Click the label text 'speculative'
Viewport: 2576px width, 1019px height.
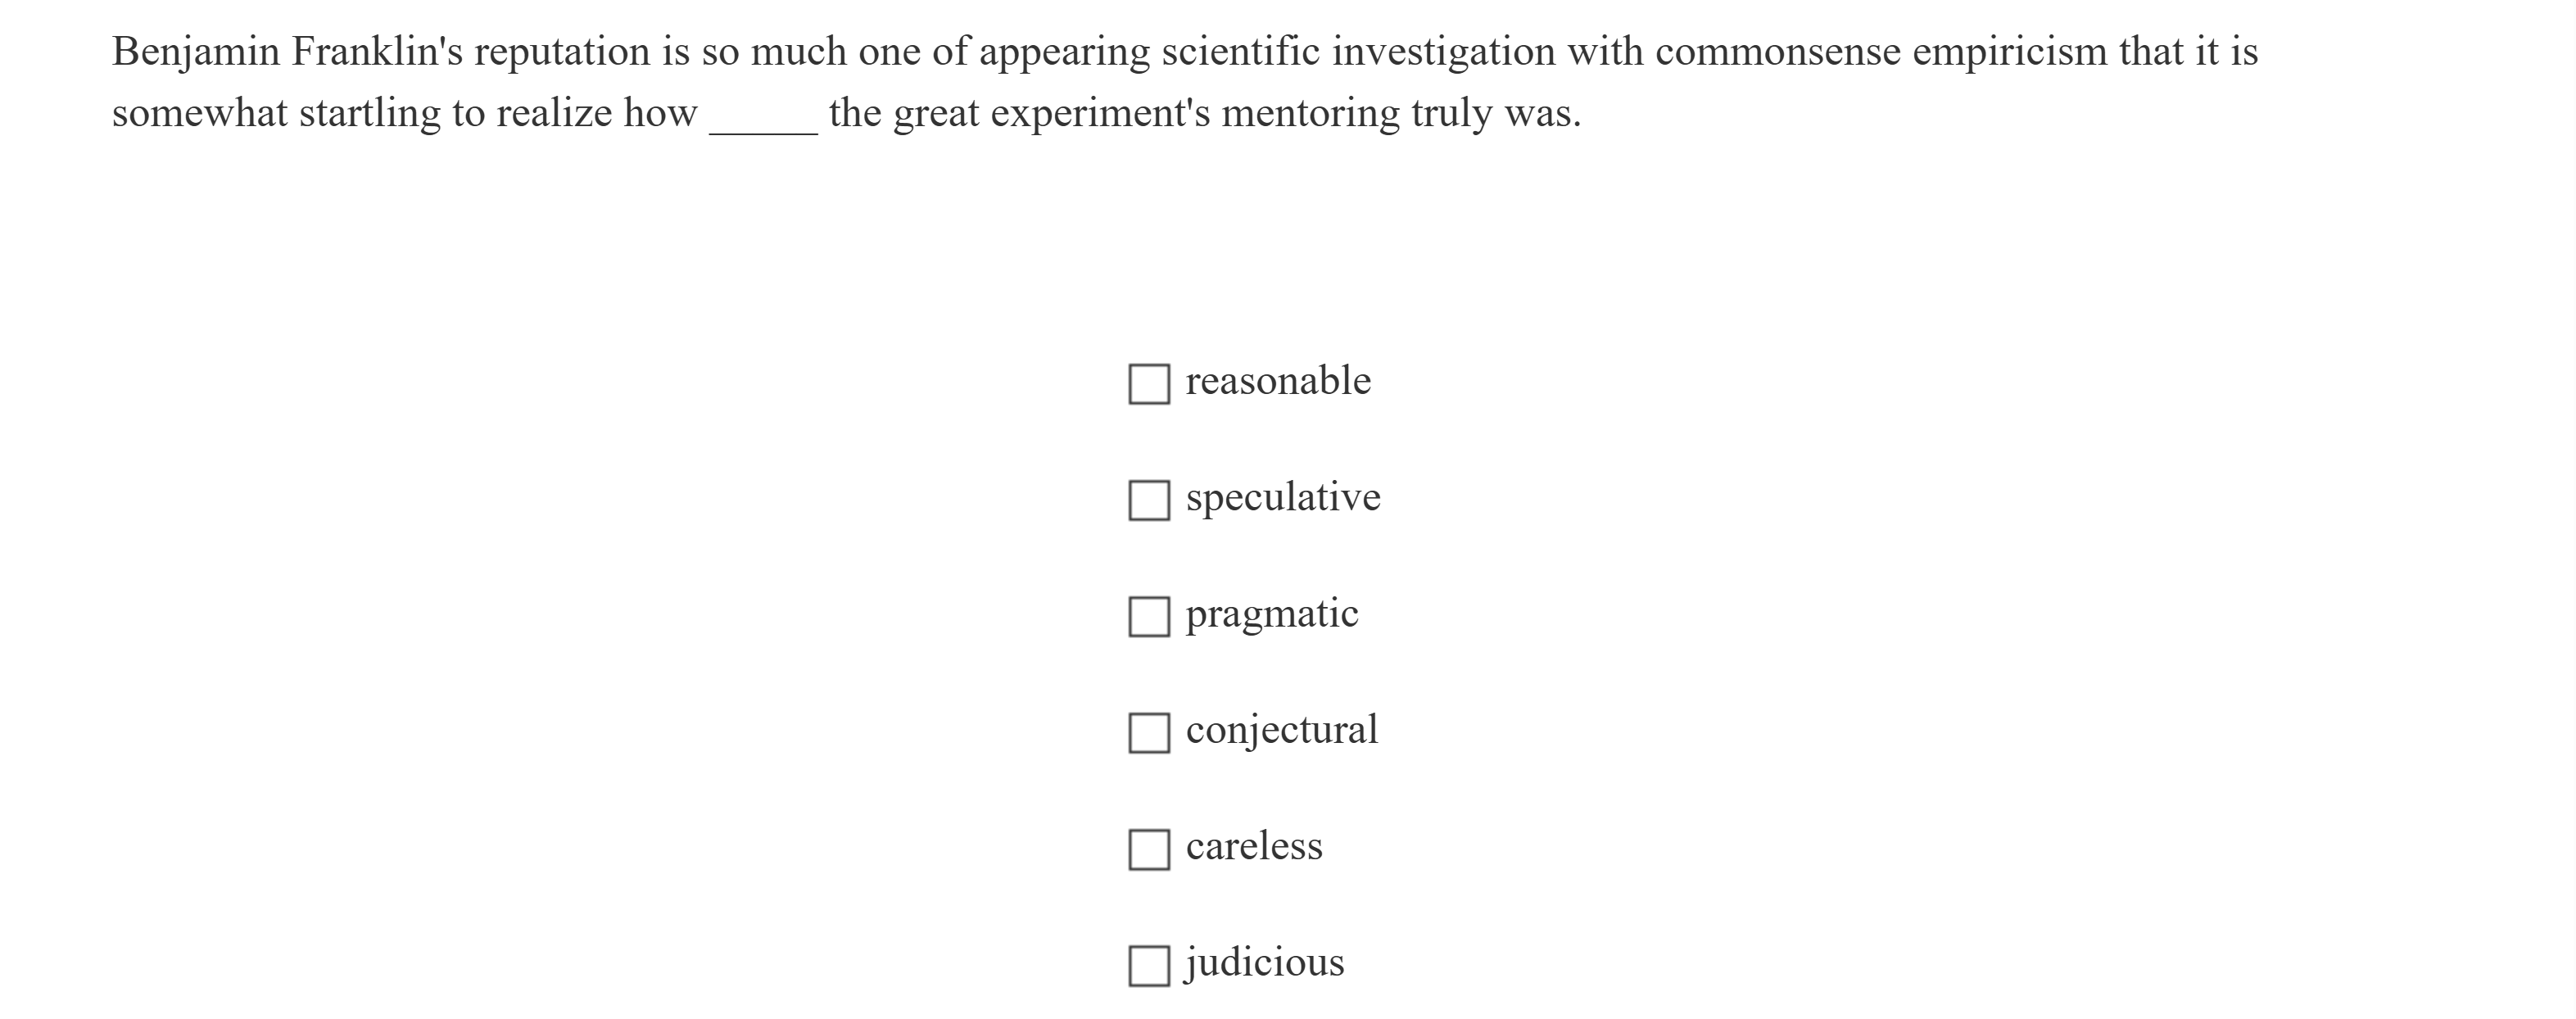(1283, 496)
